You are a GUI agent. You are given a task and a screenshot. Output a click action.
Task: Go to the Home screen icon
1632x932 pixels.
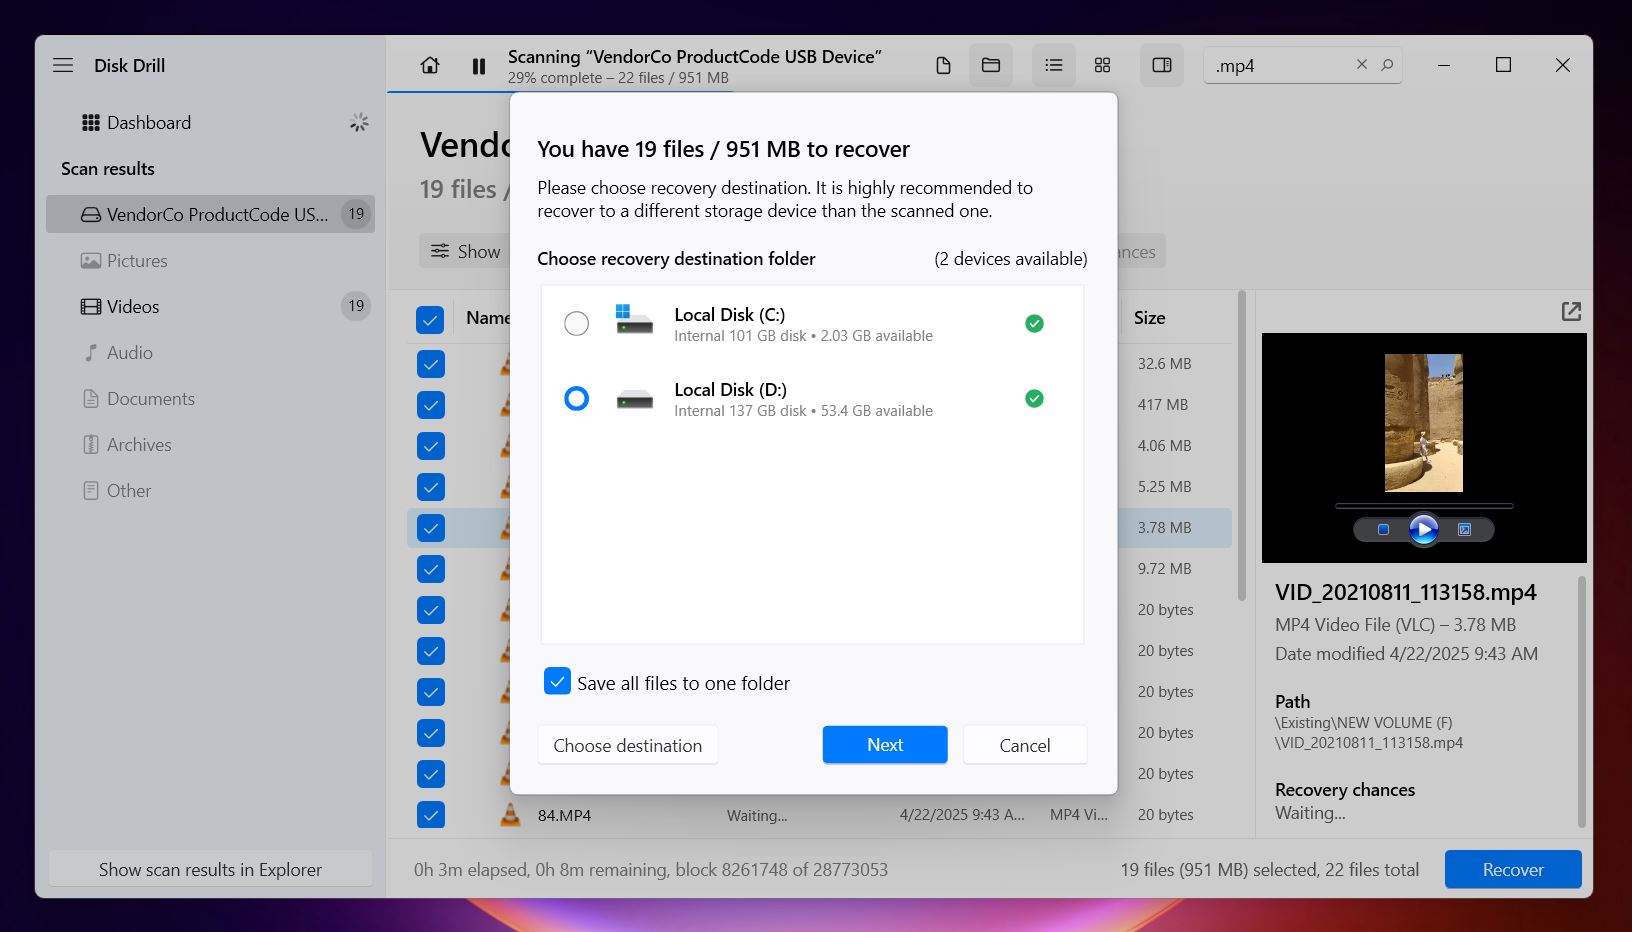(x=430, y=65)
